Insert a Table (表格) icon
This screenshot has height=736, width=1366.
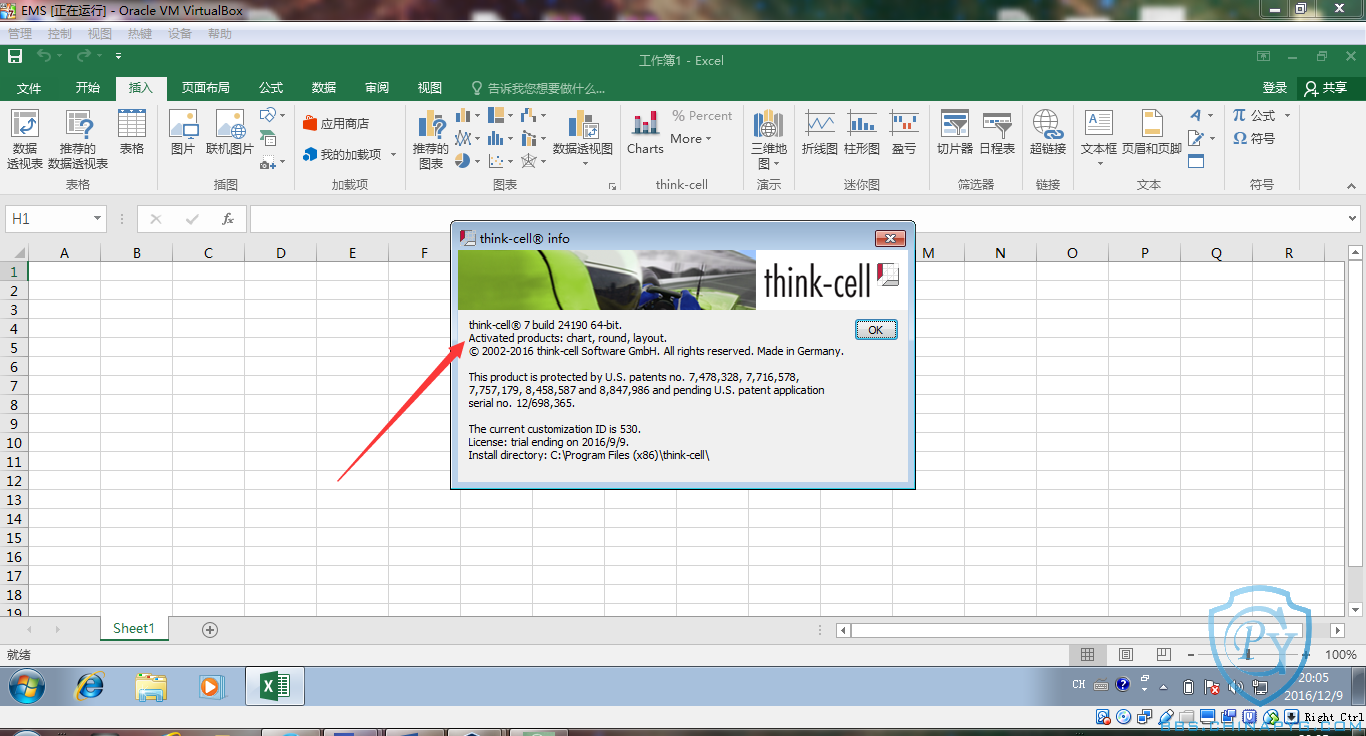click(x=132, y=132)
